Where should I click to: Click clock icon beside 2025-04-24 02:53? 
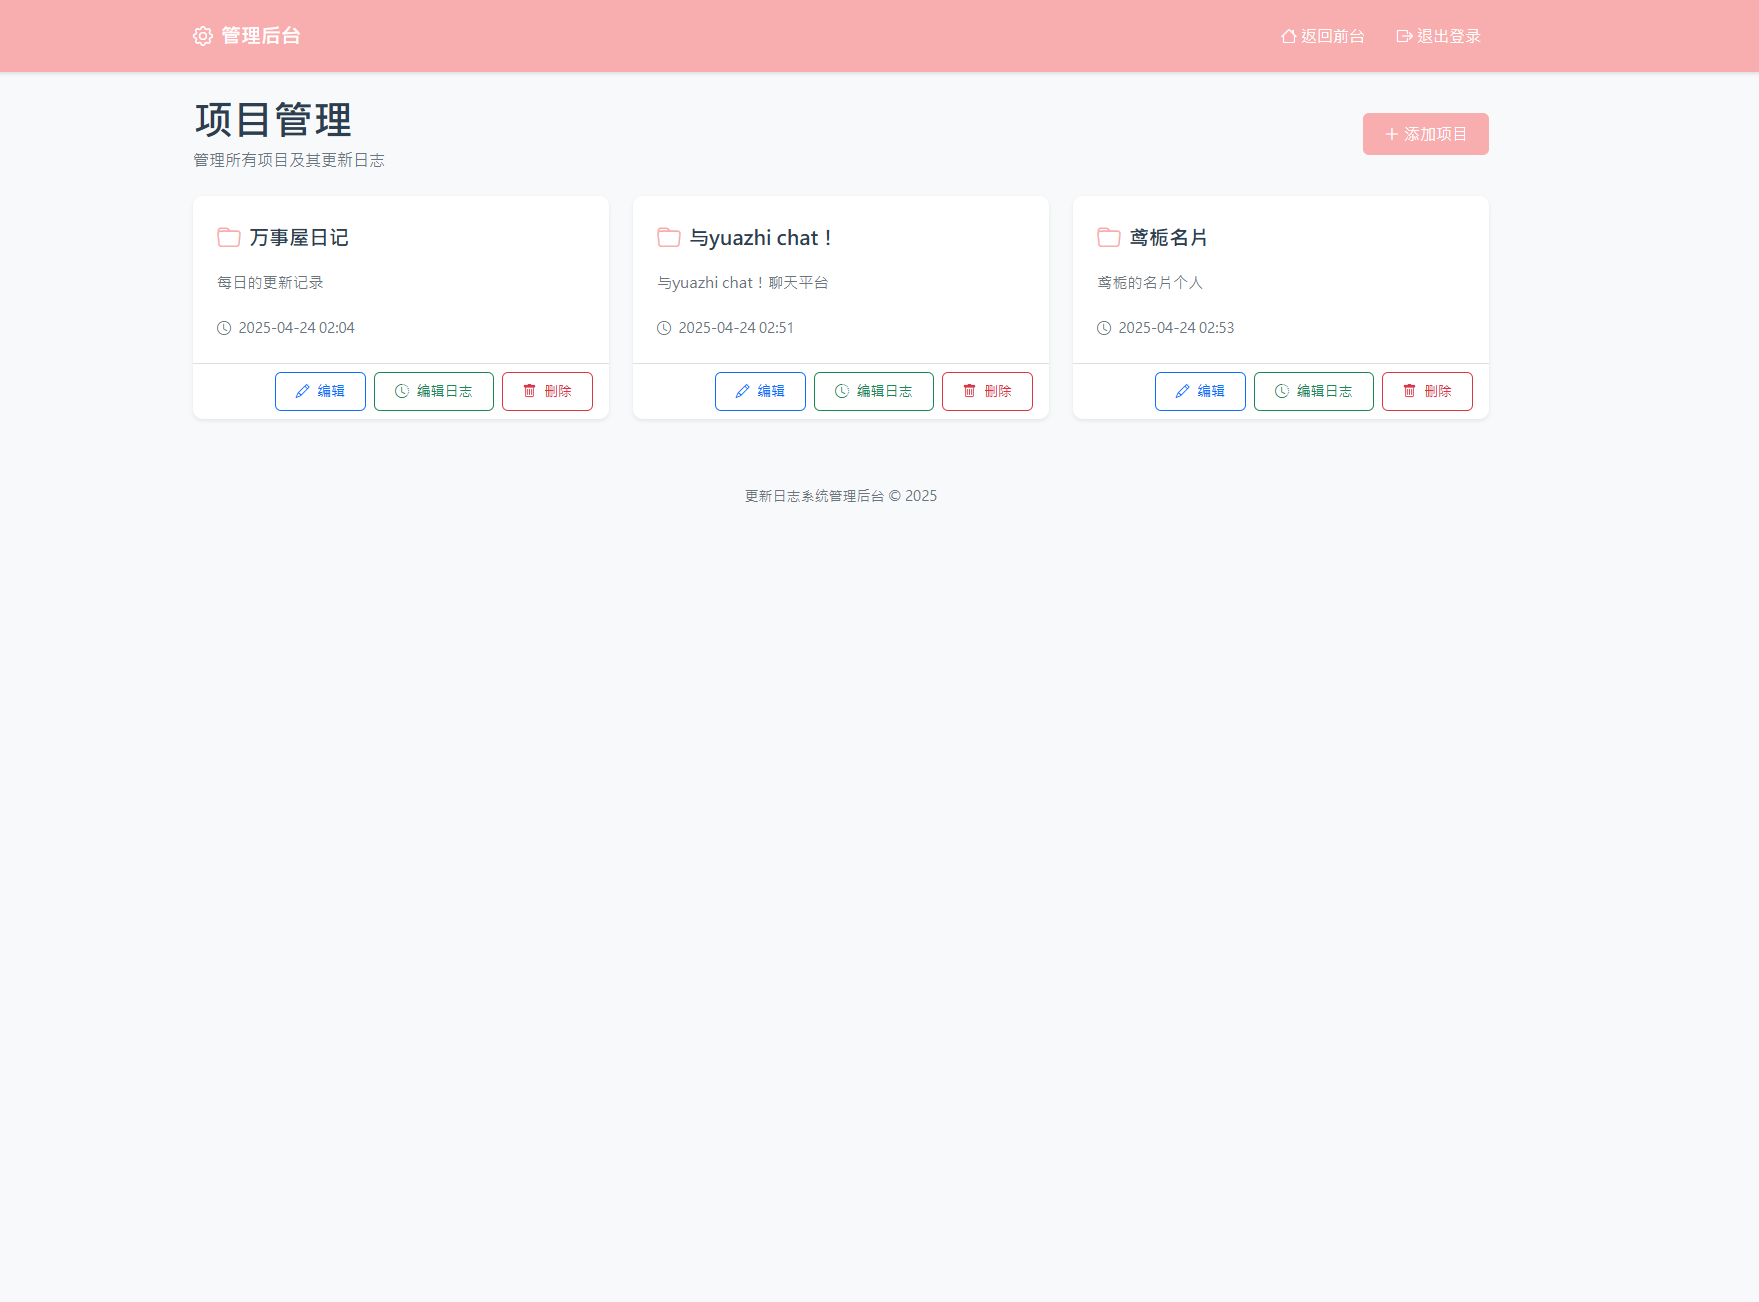[1104, 328]
